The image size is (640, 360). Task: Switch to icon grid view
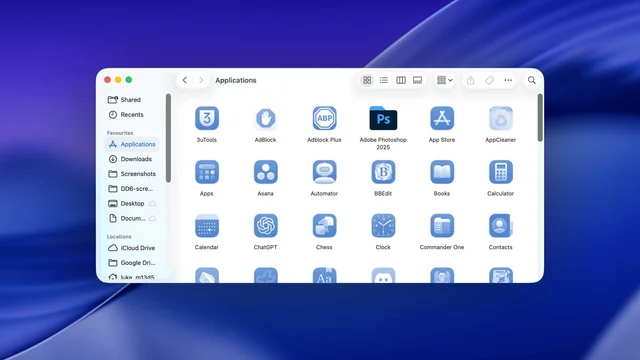[x=367, y=80]
